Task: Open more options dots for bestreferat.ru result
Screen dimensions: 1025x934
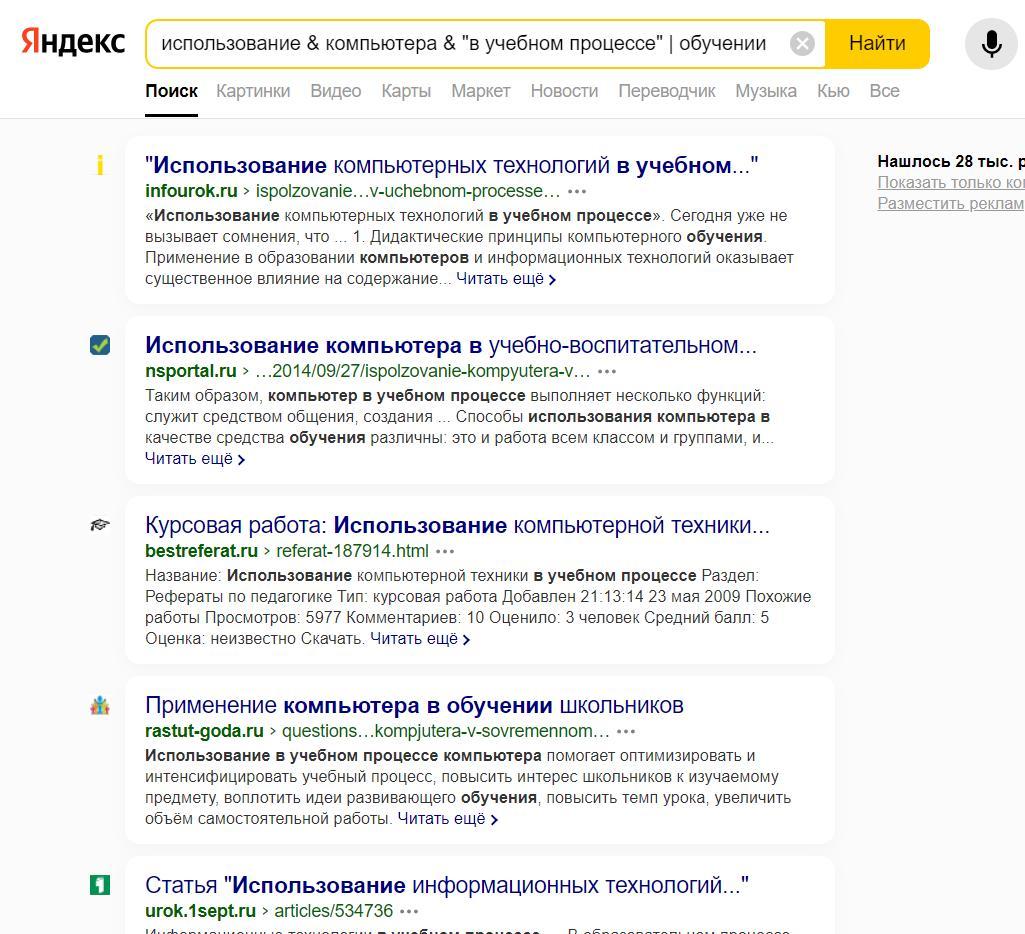Action: coord(445,551)
